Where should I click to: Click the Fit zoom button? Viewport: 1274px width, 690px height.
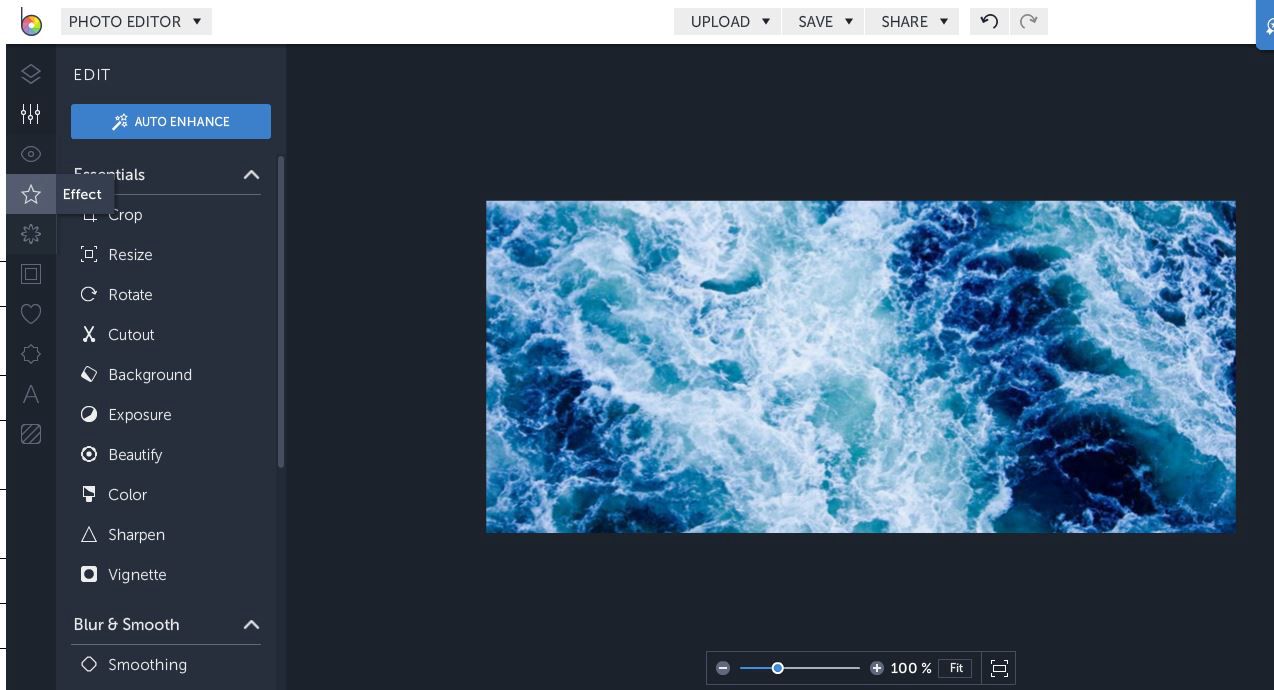(956, 668)
